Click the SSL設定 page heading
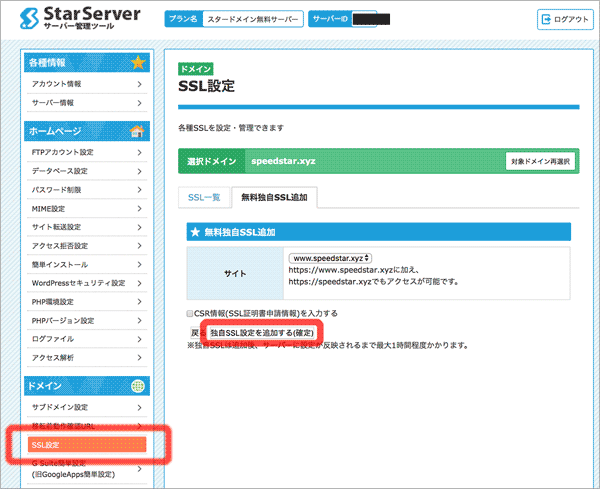The width and height of the screenshot is (600, 489). [206, 86]
